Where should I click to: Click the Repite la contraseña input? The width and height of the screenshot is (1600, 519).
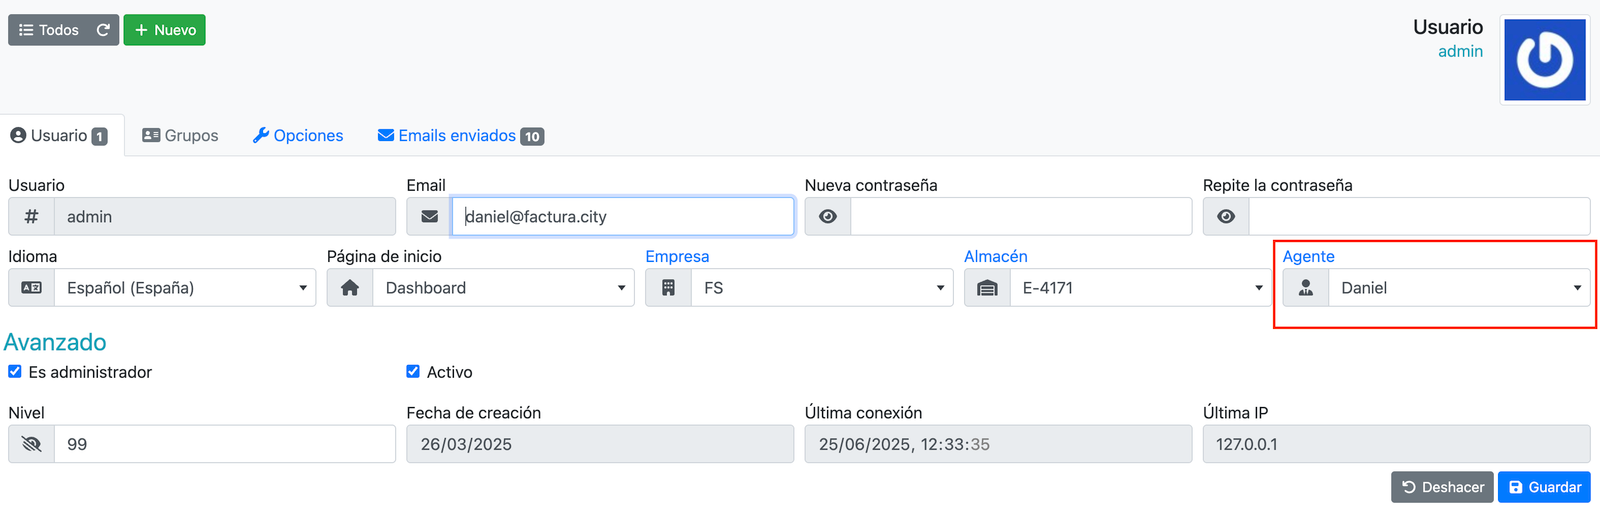click(x=1419, y=217)
